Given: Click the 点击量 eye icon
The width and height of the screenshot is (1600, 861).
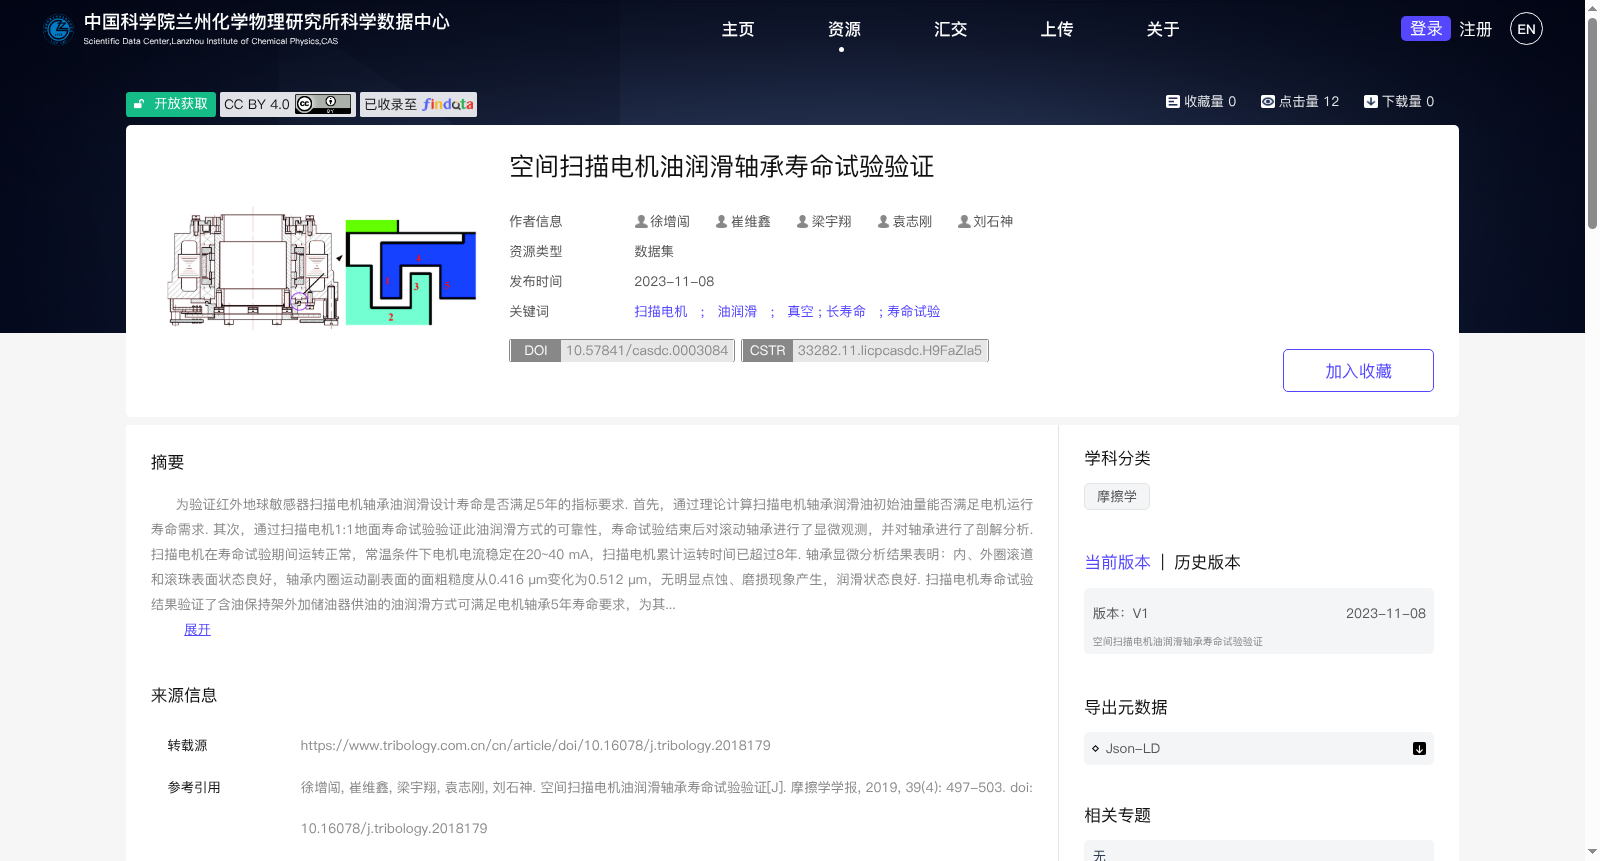Looking at the screenshot, I should [1268, 102].
